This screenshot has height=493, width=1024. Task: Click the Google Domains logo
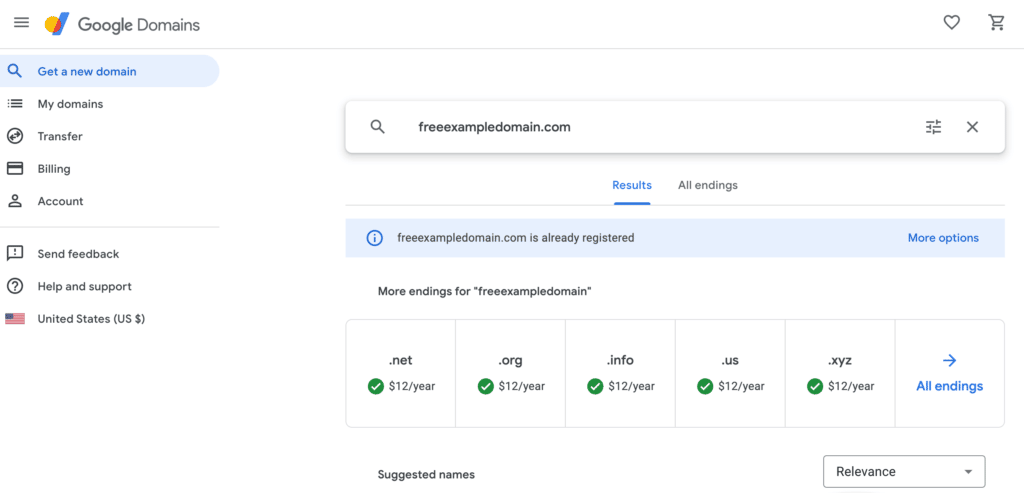point(122,25)
